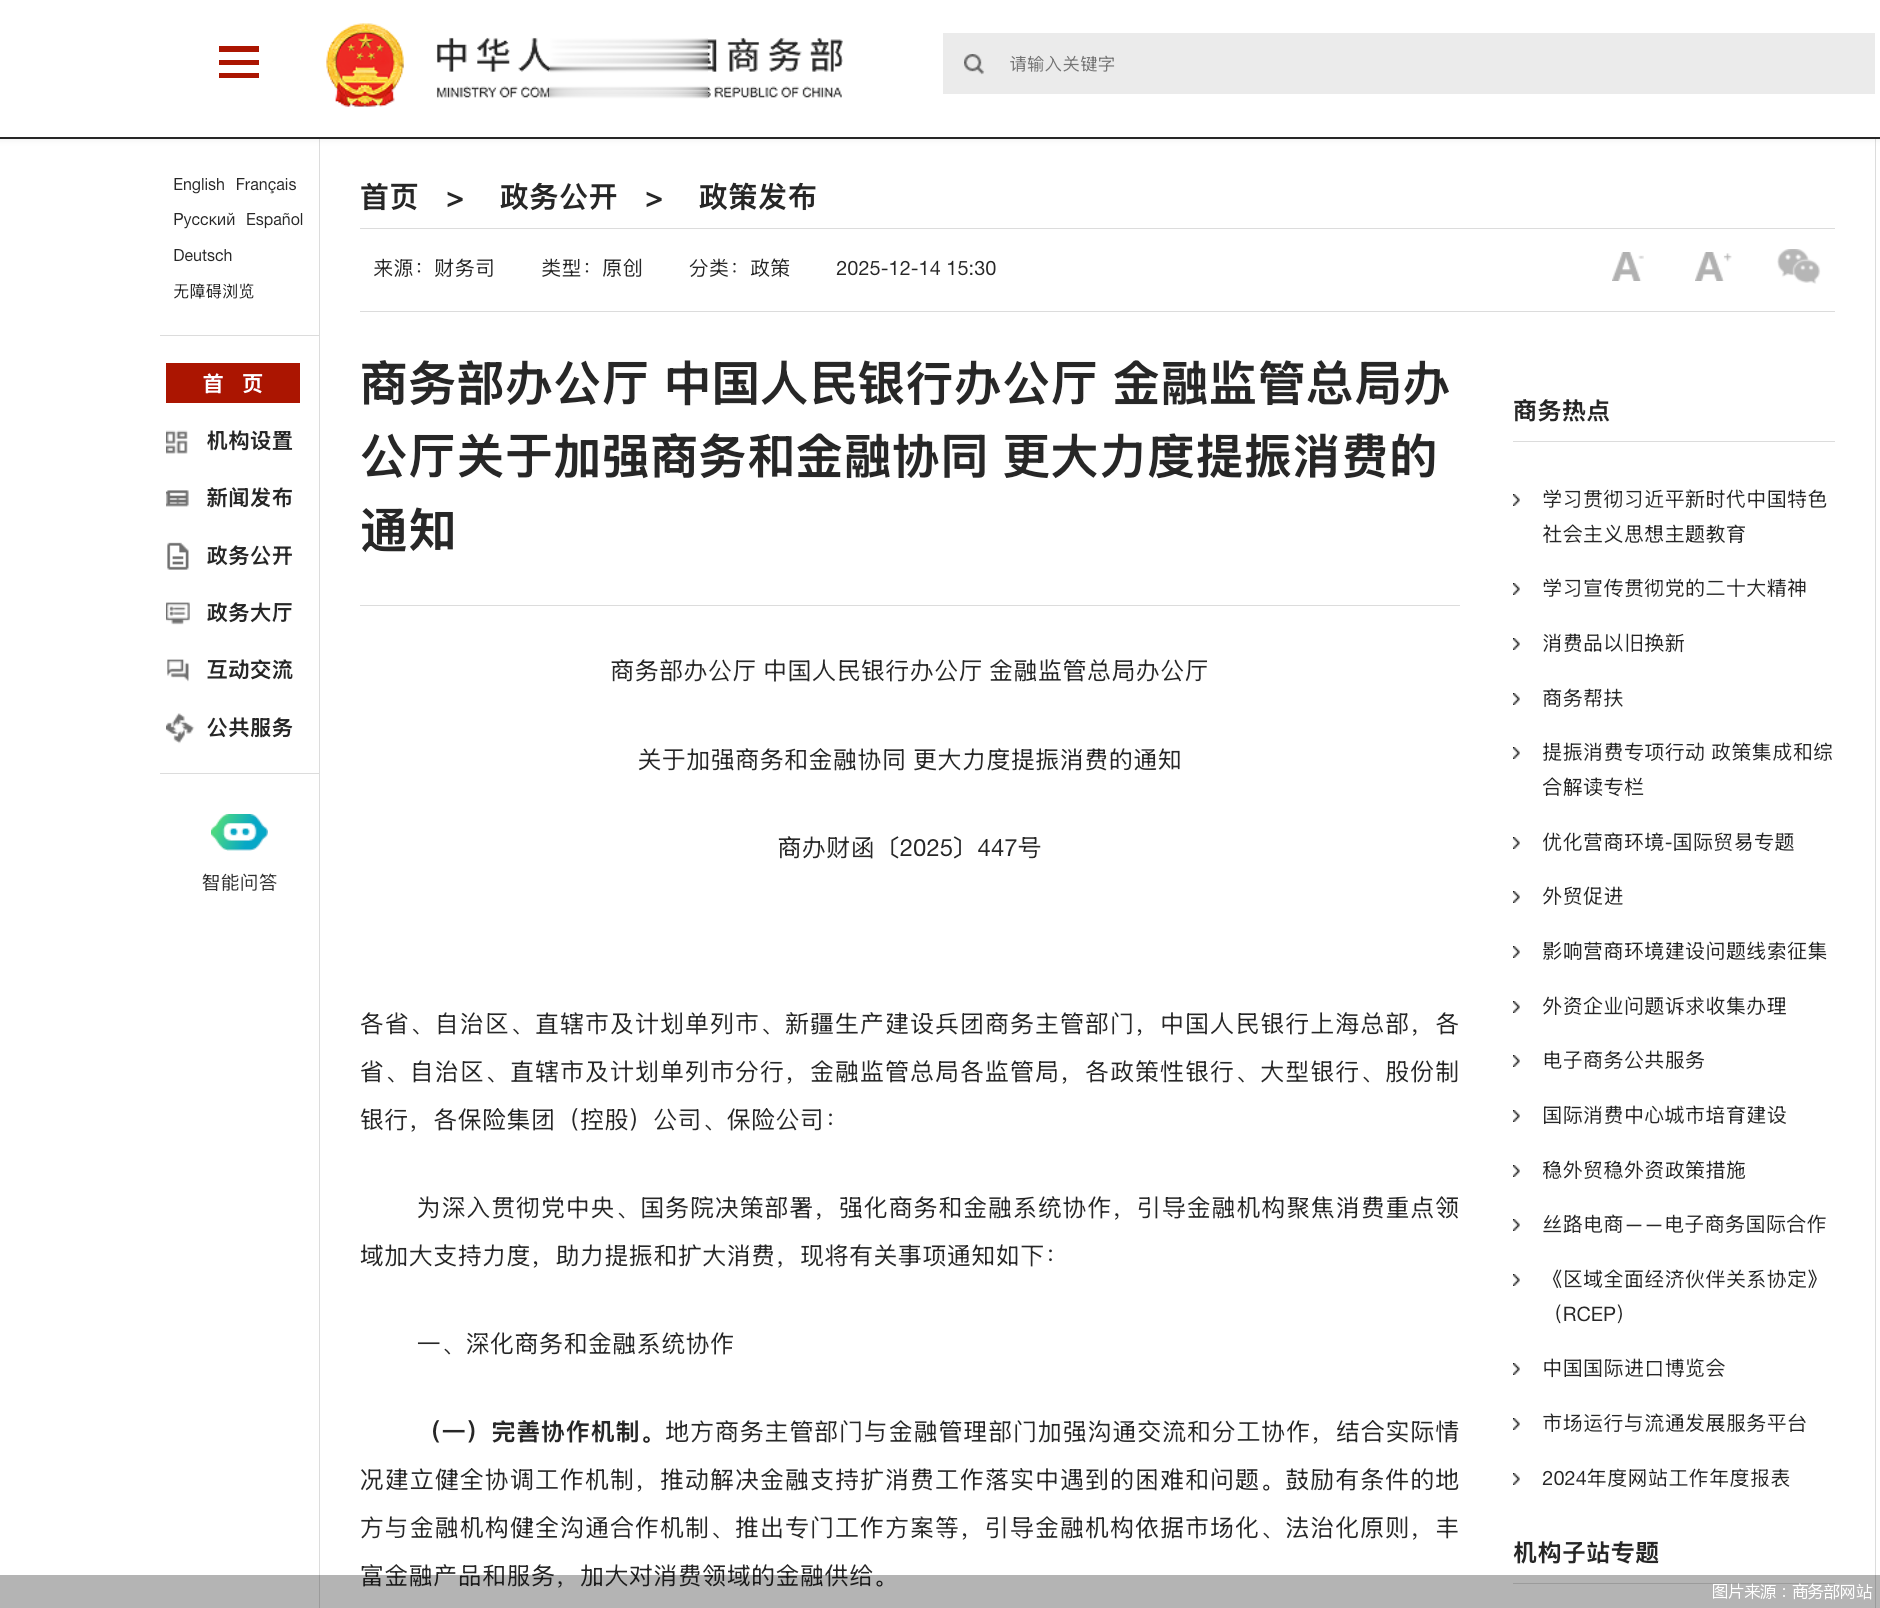Click chevron beside 外贸促进
1880x1608 pixels.
tap(1517, 897)
